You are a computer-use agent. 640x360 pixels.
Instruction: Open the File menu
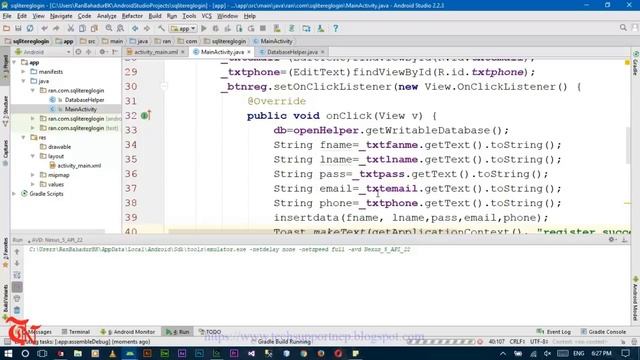7,16
